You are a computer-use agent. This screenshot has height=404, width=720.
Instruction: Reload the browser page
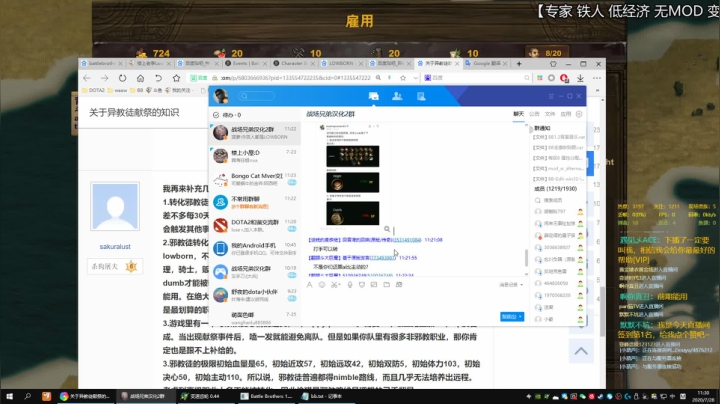(122, 78)
